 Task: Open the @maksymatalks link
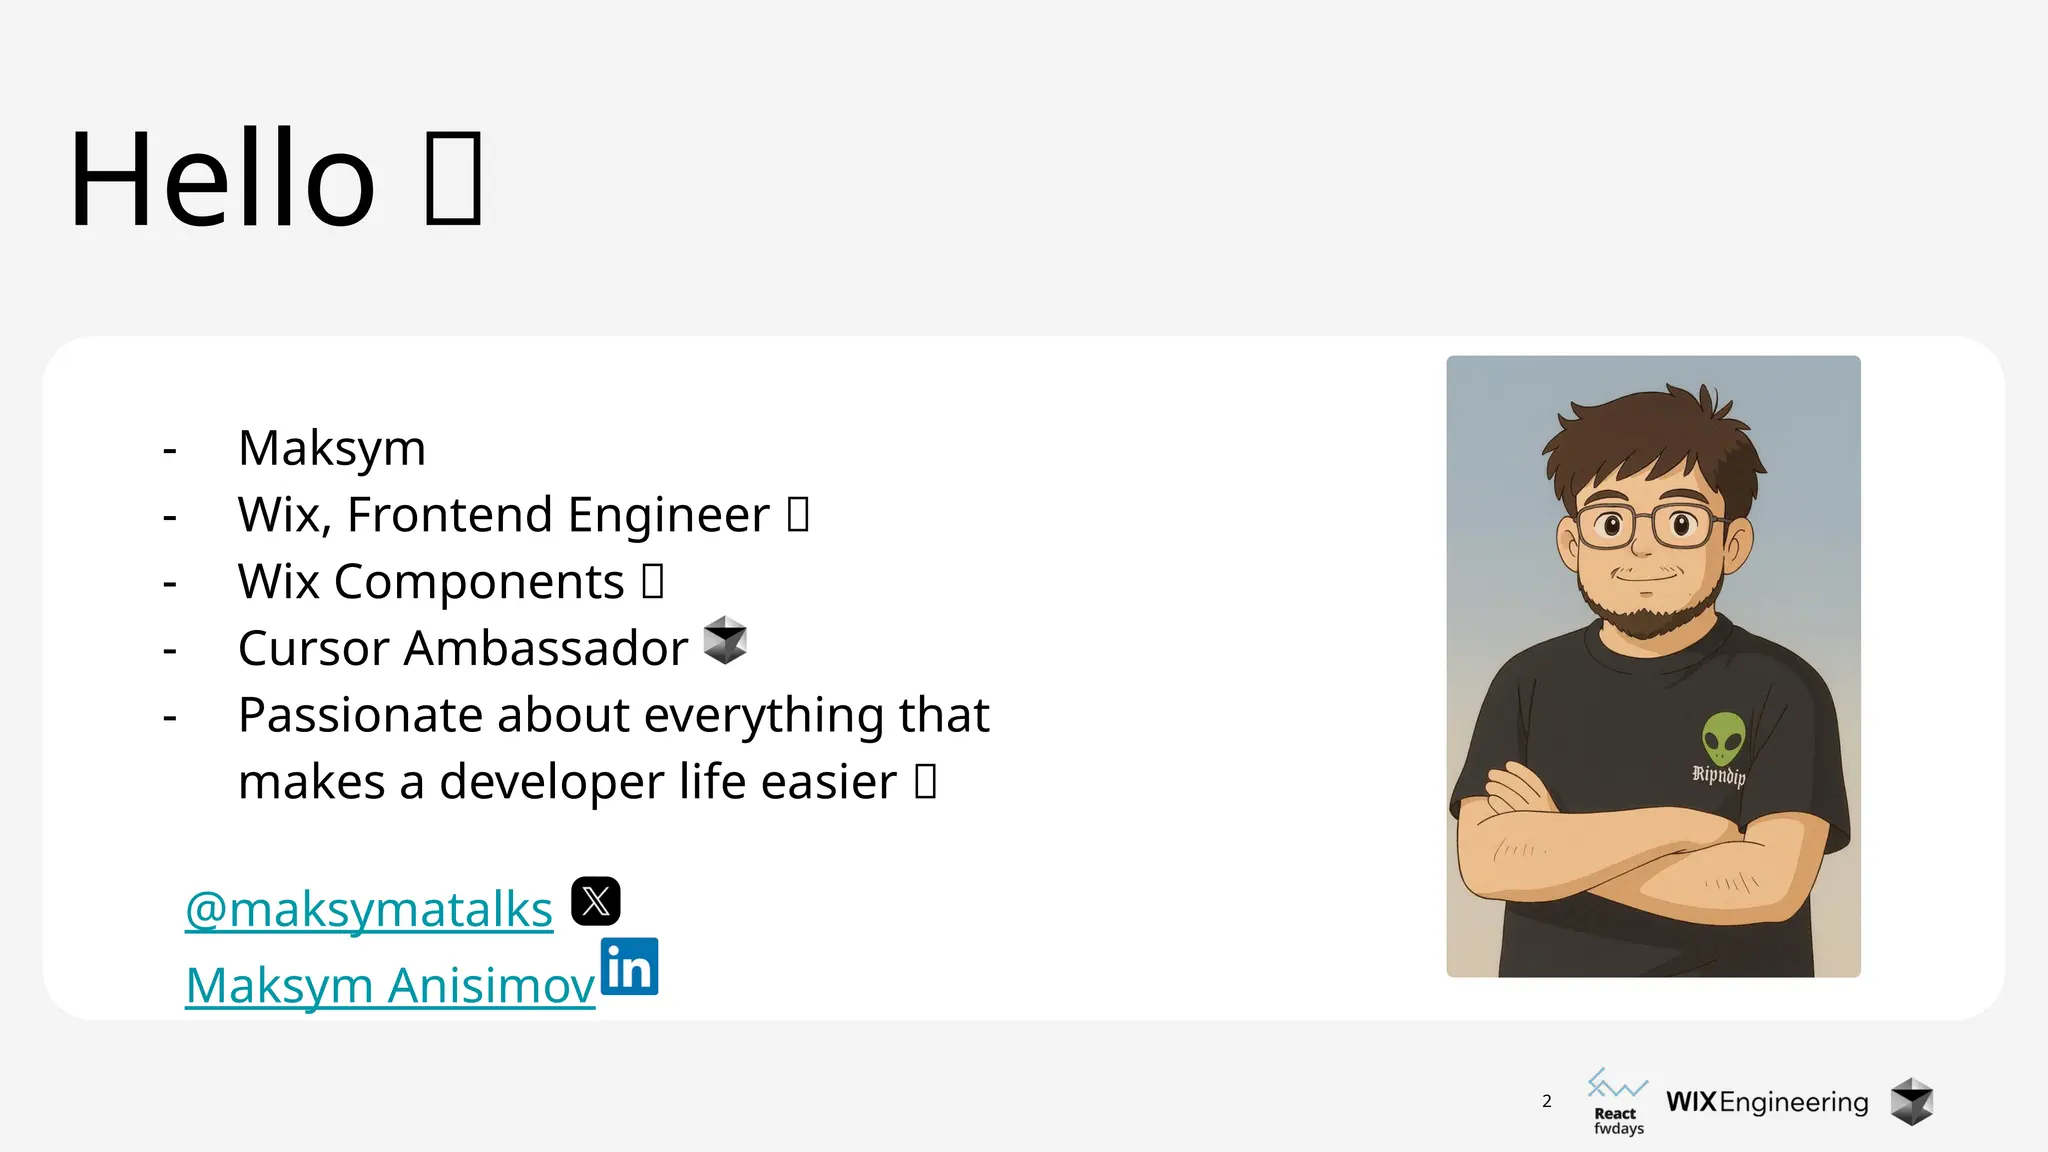(x=369, y=909)
